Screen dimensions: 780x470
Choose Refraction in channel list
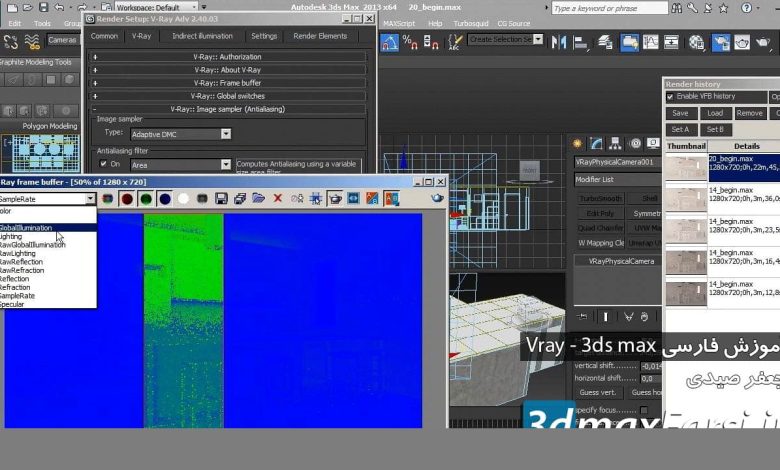coord(48,287)
